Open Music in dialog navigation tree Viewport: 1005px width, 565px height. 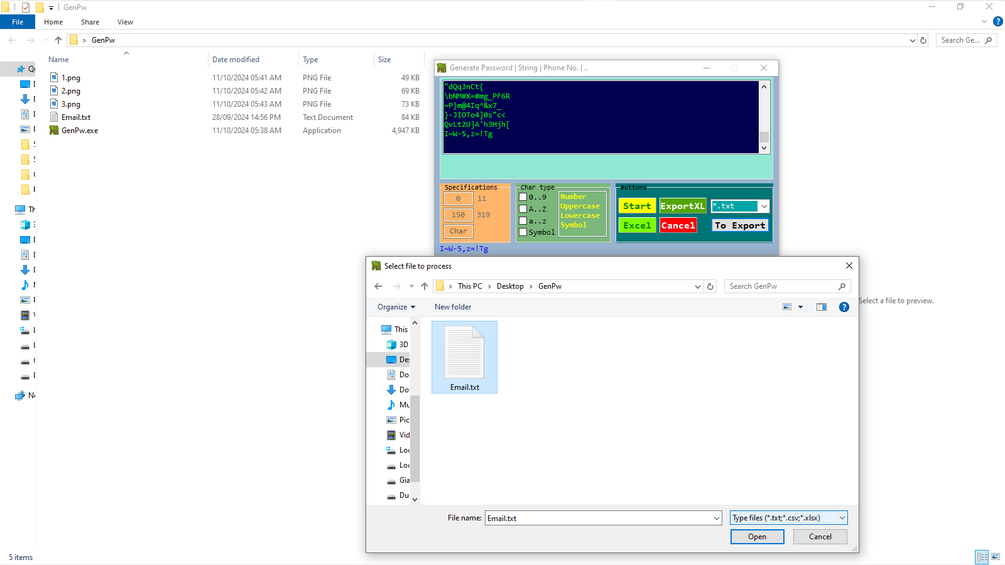[x=397, y=405]
